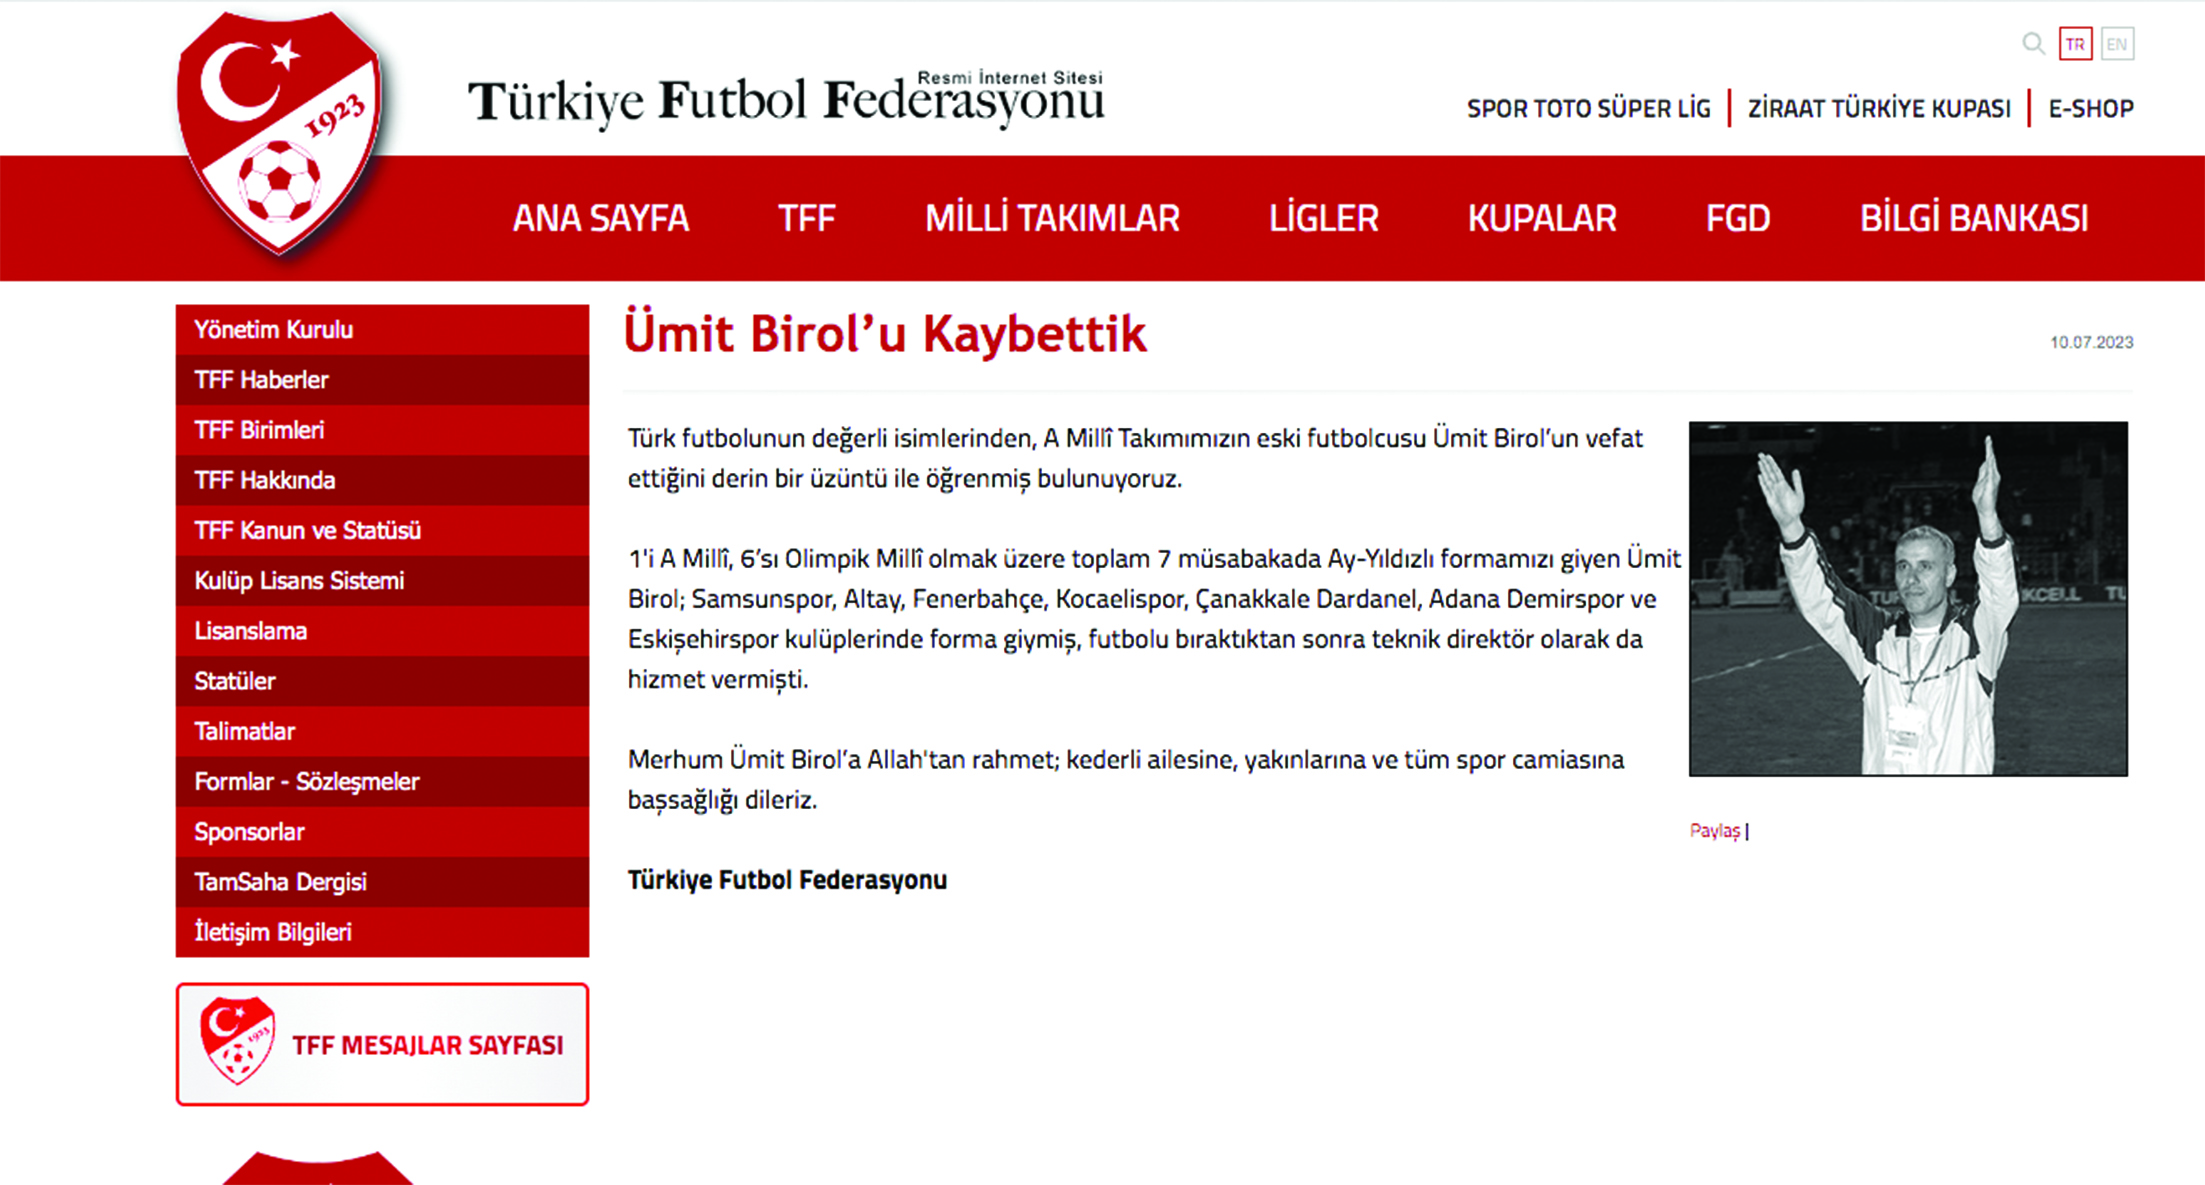
Task: Open FGD menu
Action: click(x=1738, y=218)
